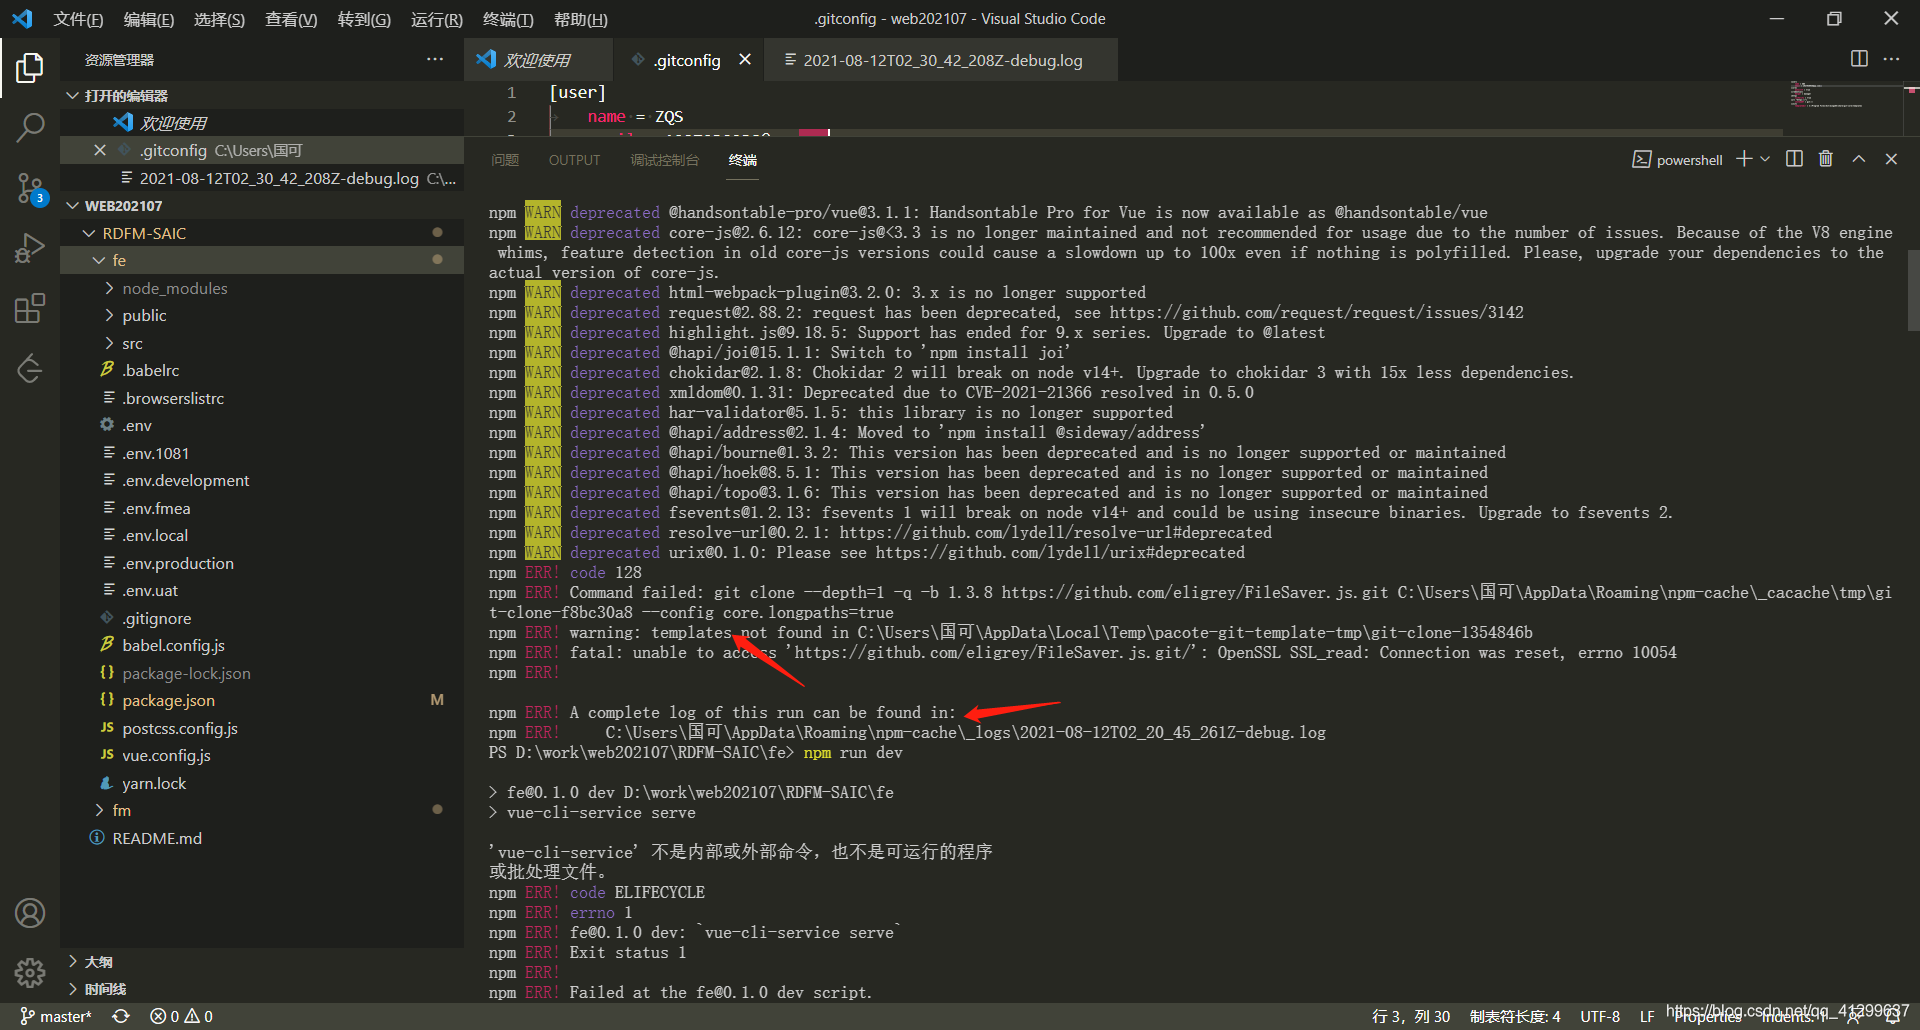Switch to the OUTPUT panel tab
1920x1030 pixels.
click(x=574, y=160)
